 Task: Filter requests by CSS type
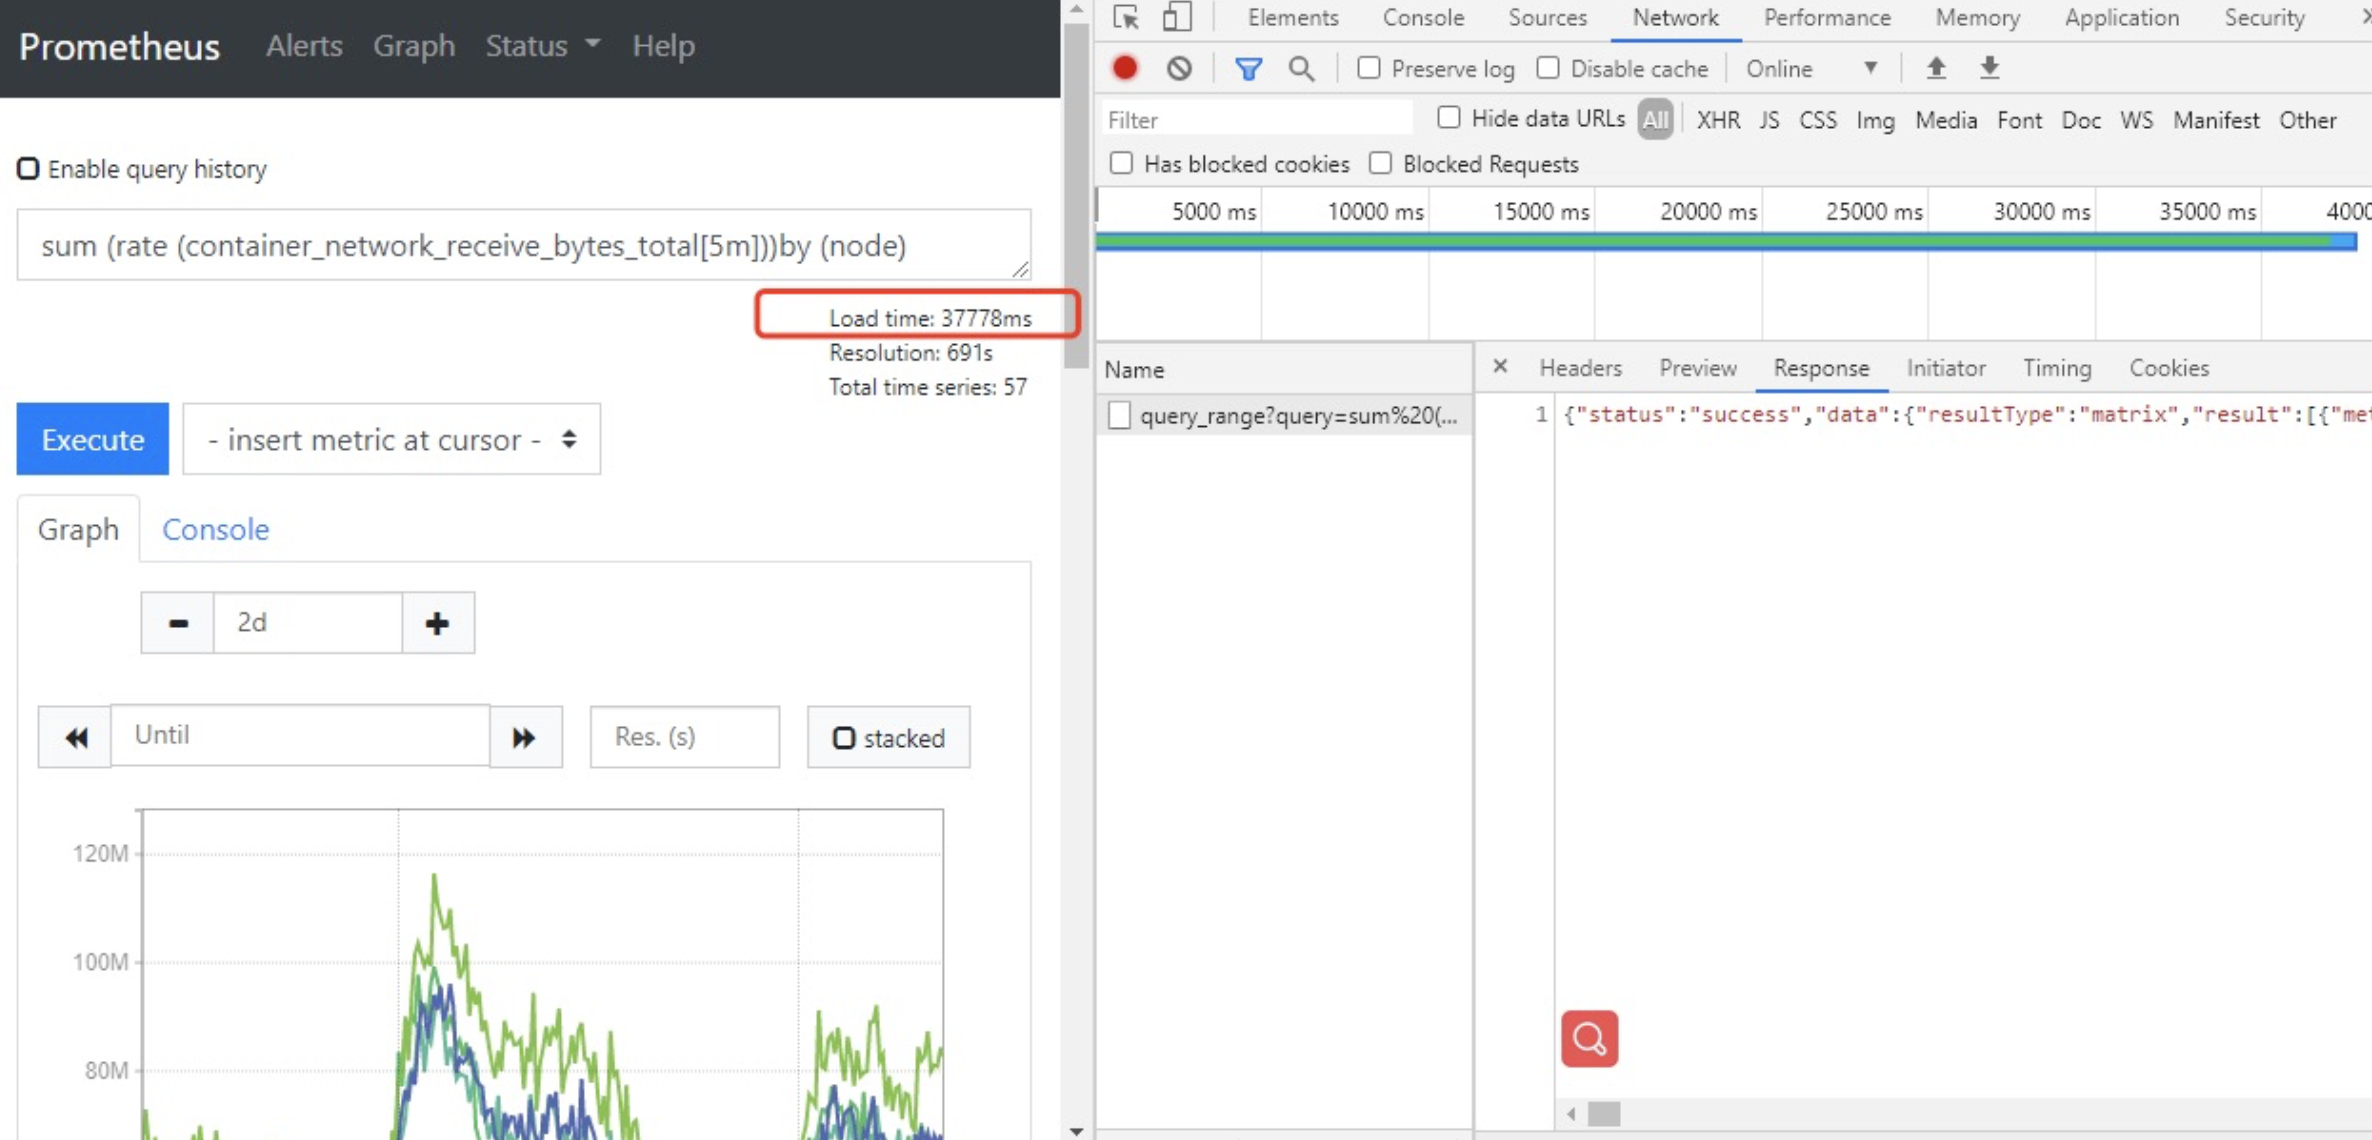[1817, 120]
